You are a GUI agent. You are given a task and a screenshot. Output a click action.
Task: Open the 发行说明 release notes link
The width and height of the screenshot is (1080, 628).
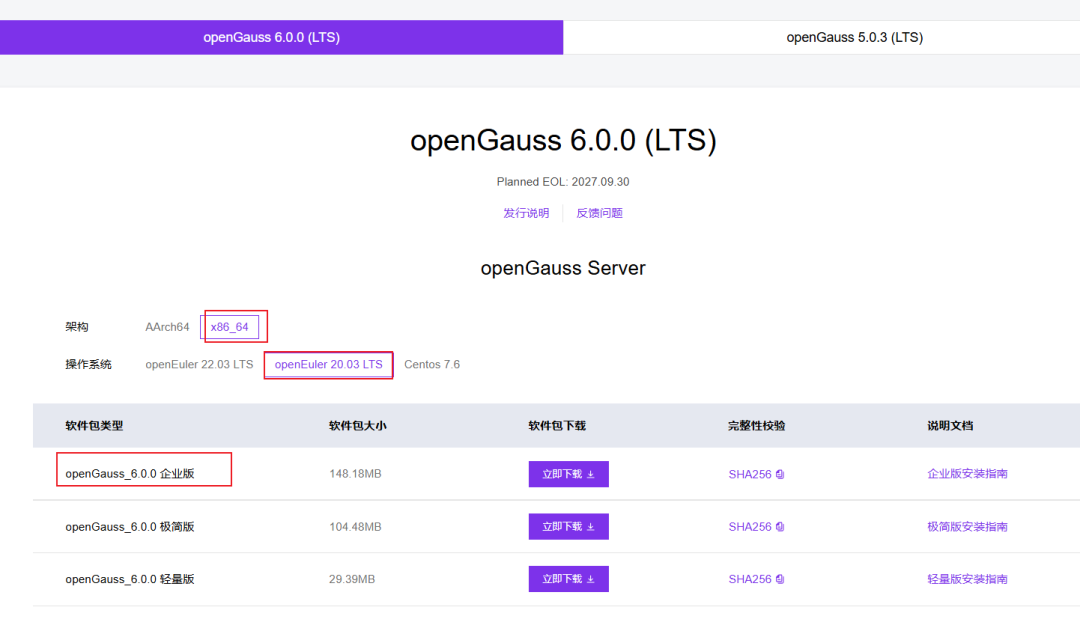click(x=526, y=213)
